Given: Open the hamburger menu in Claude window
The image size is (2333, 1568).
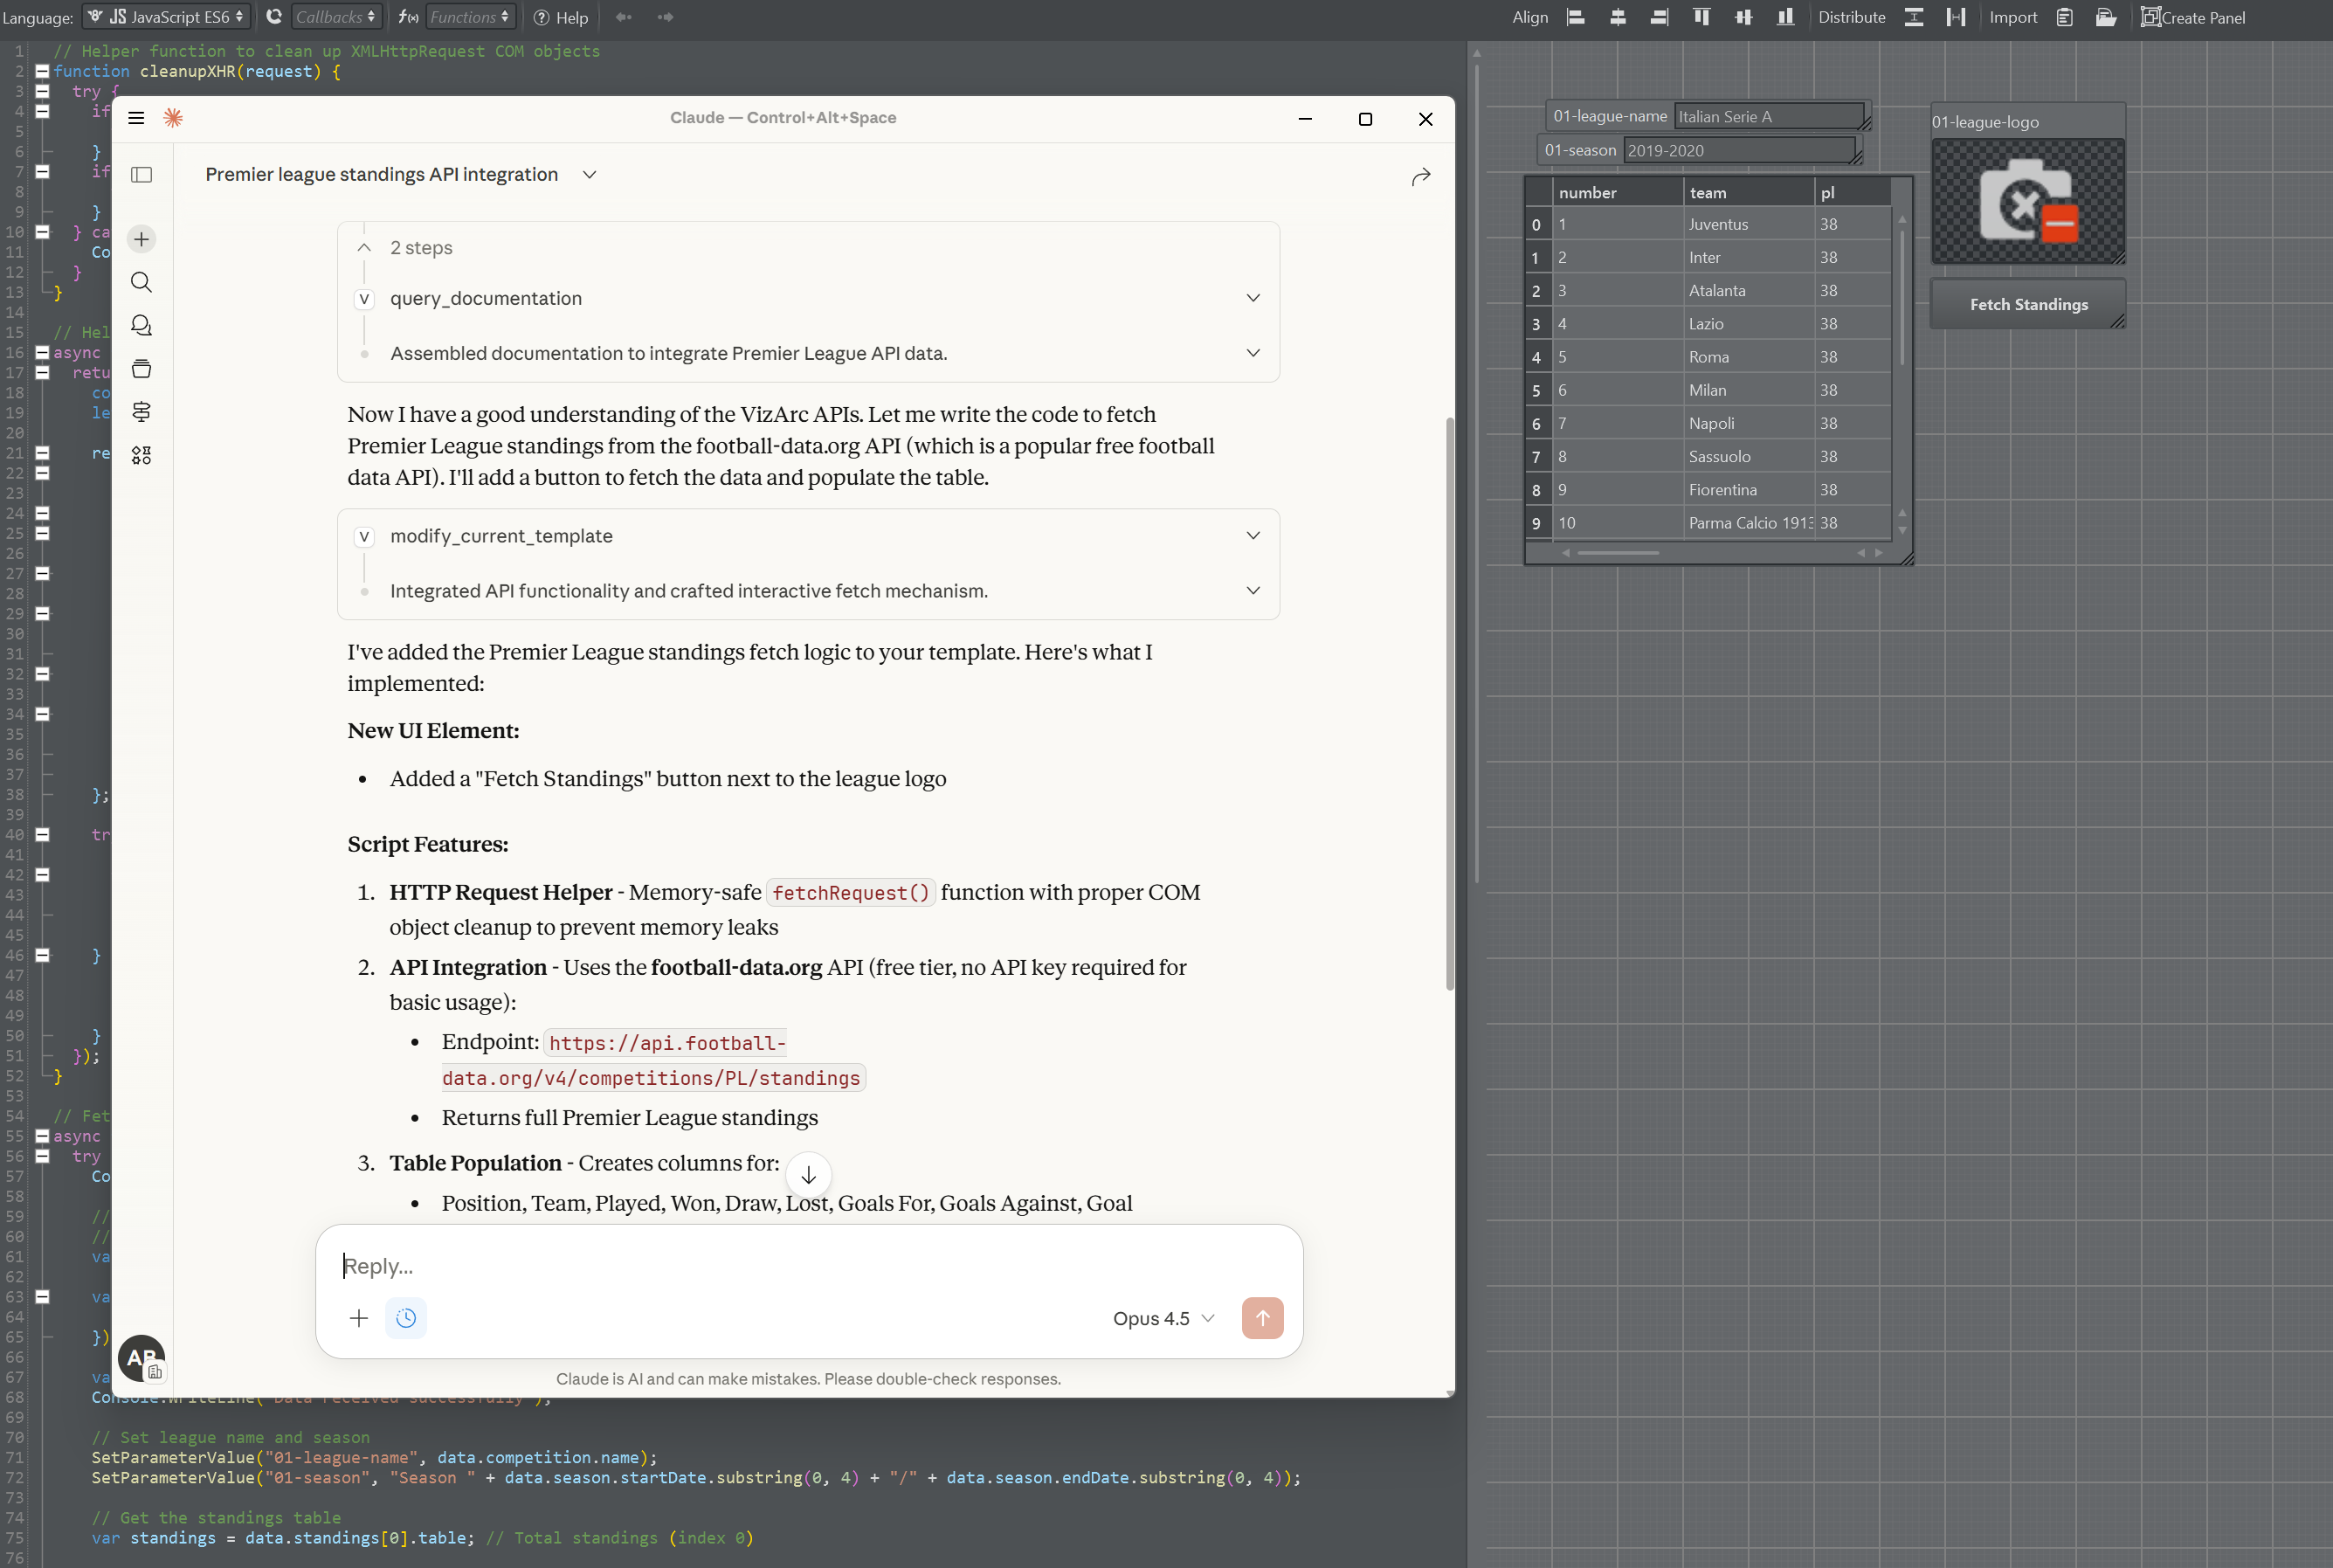Looking at the screenshot, I should click(x=136, y=118).
